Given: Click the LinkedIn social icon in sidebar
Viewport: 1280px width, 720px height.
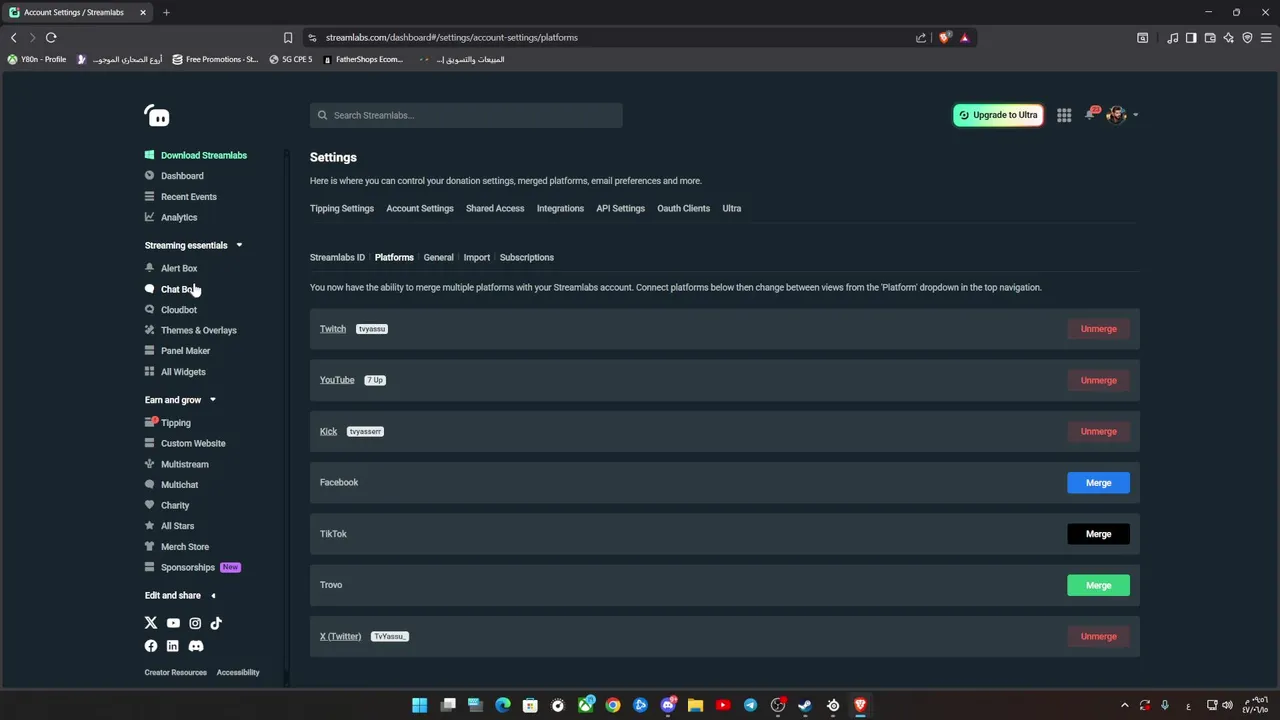Looking at the screenshot, I should (x=173, y=646).
